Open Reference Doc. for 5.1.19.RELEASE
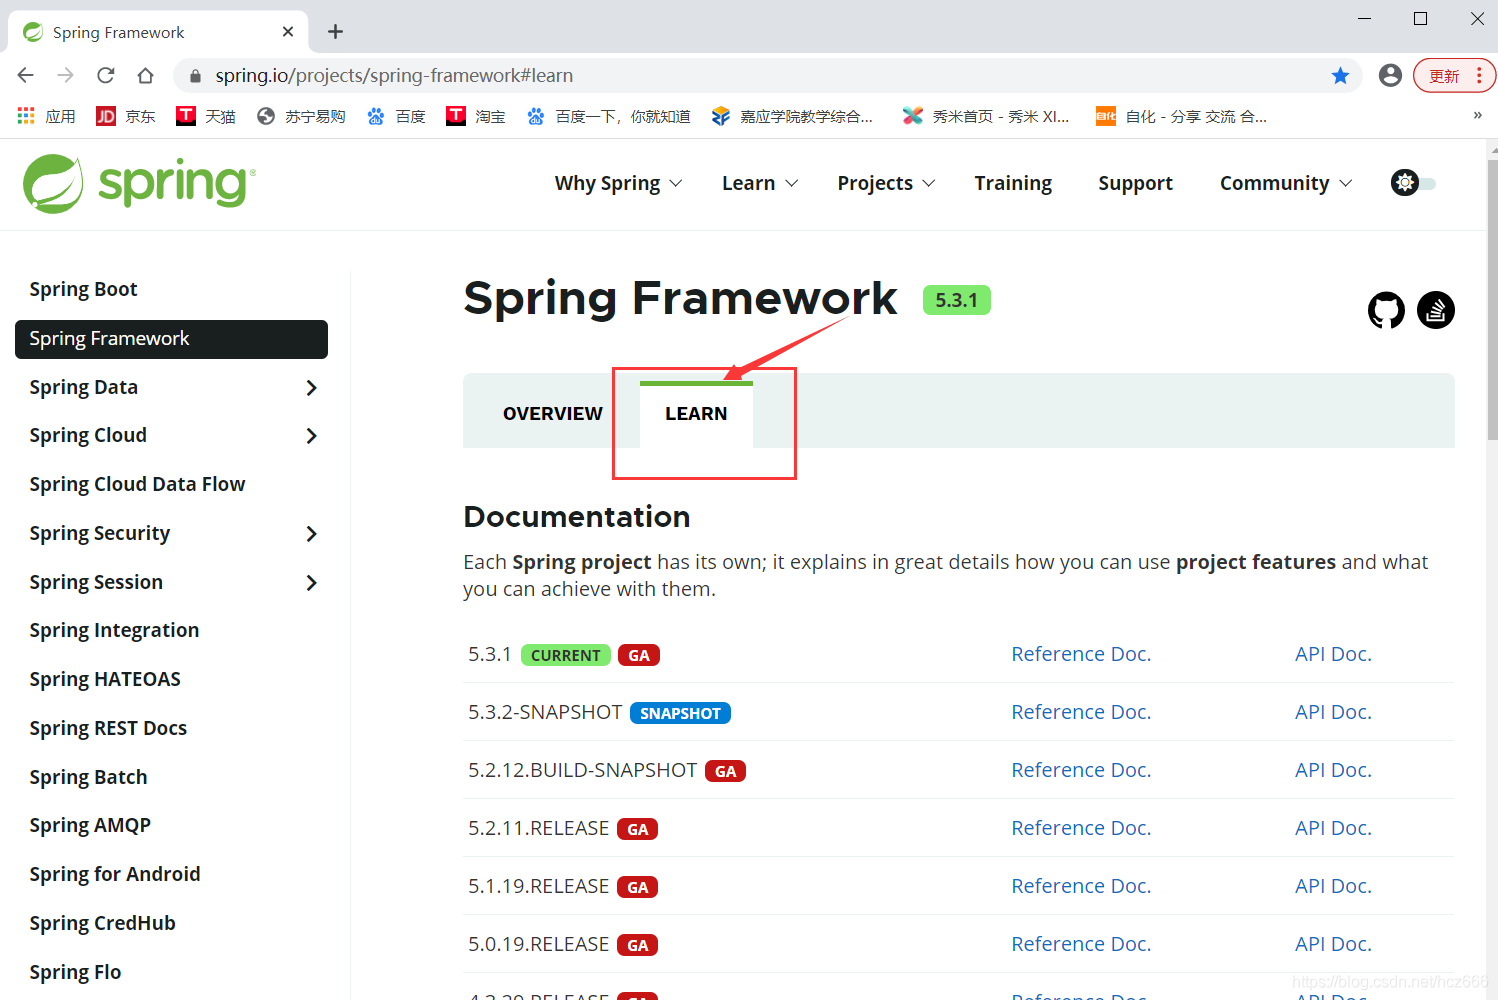1498x1000 pixels. click(x=1081, y=886)
